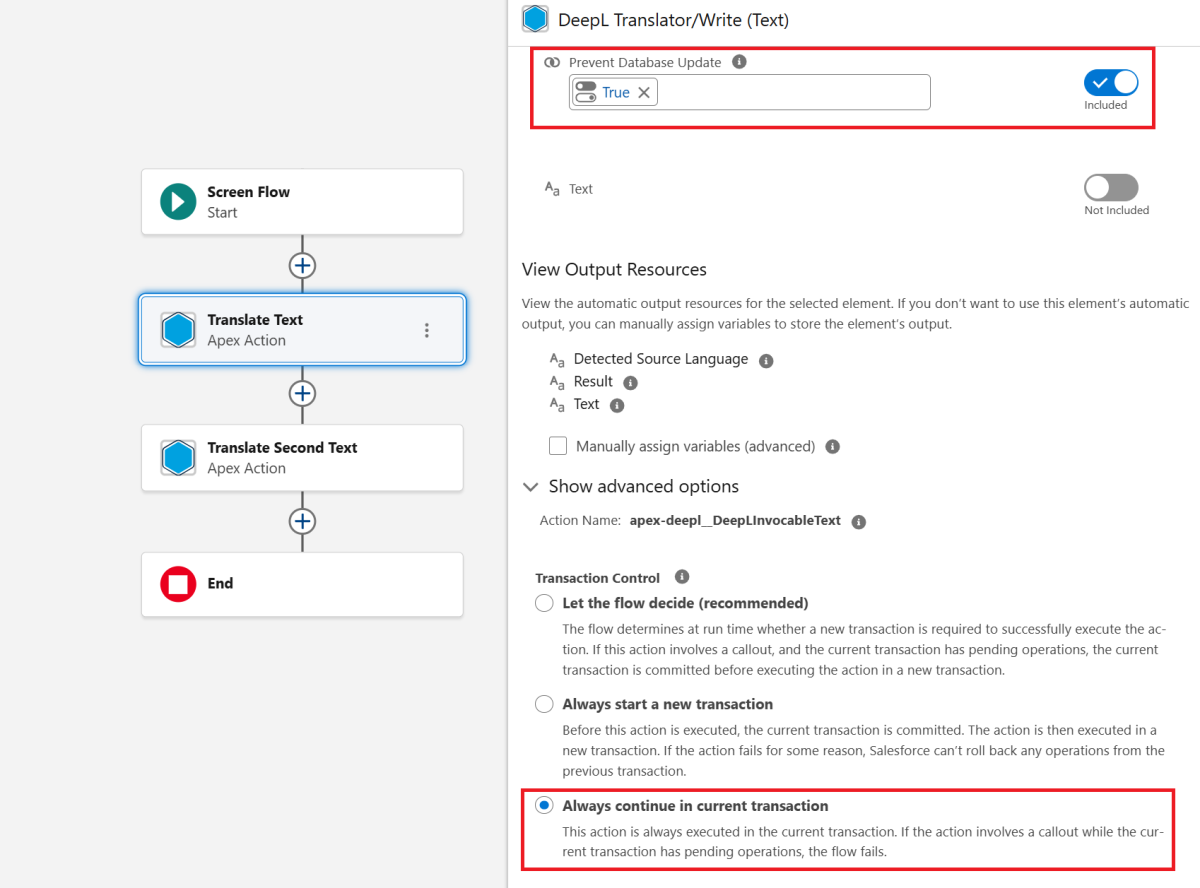Select the Translate Second Text action node
Viewport: 1200px width, 888px height.
tap(302, 458)
